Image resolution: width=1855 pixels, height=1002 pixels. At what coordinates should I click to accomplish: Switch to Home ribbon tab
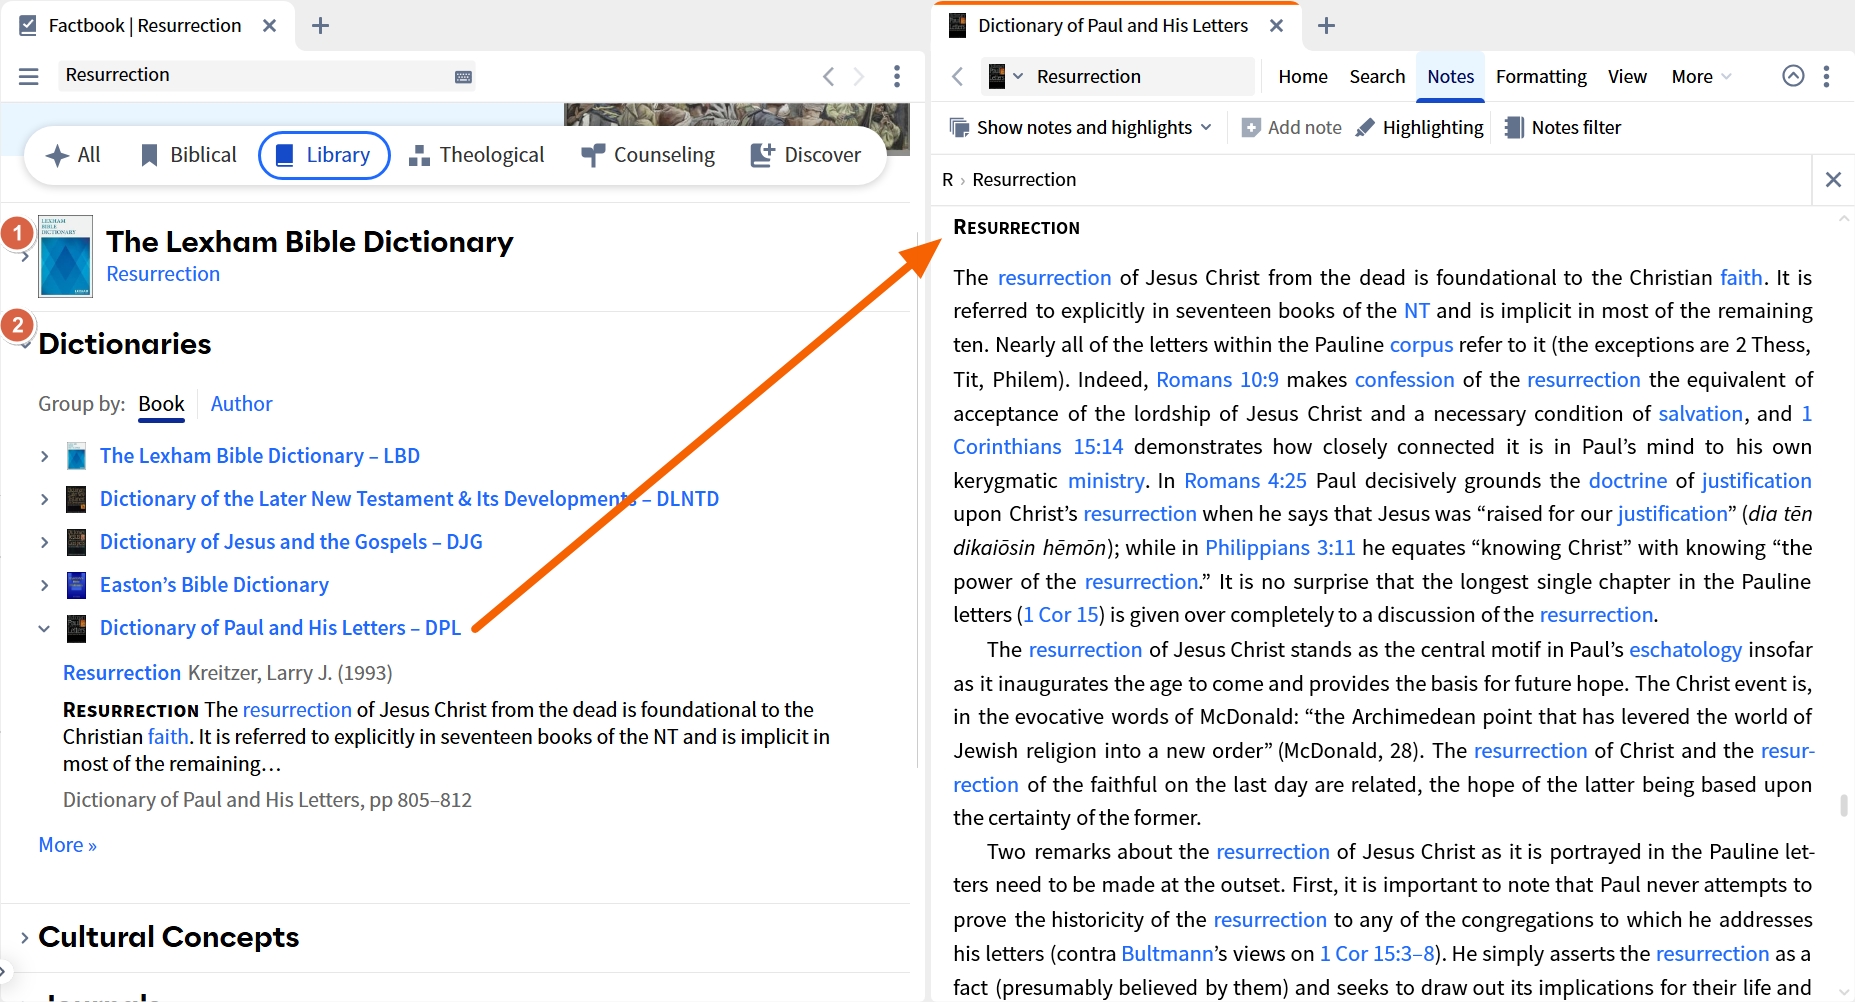(x=1303, y=77)
